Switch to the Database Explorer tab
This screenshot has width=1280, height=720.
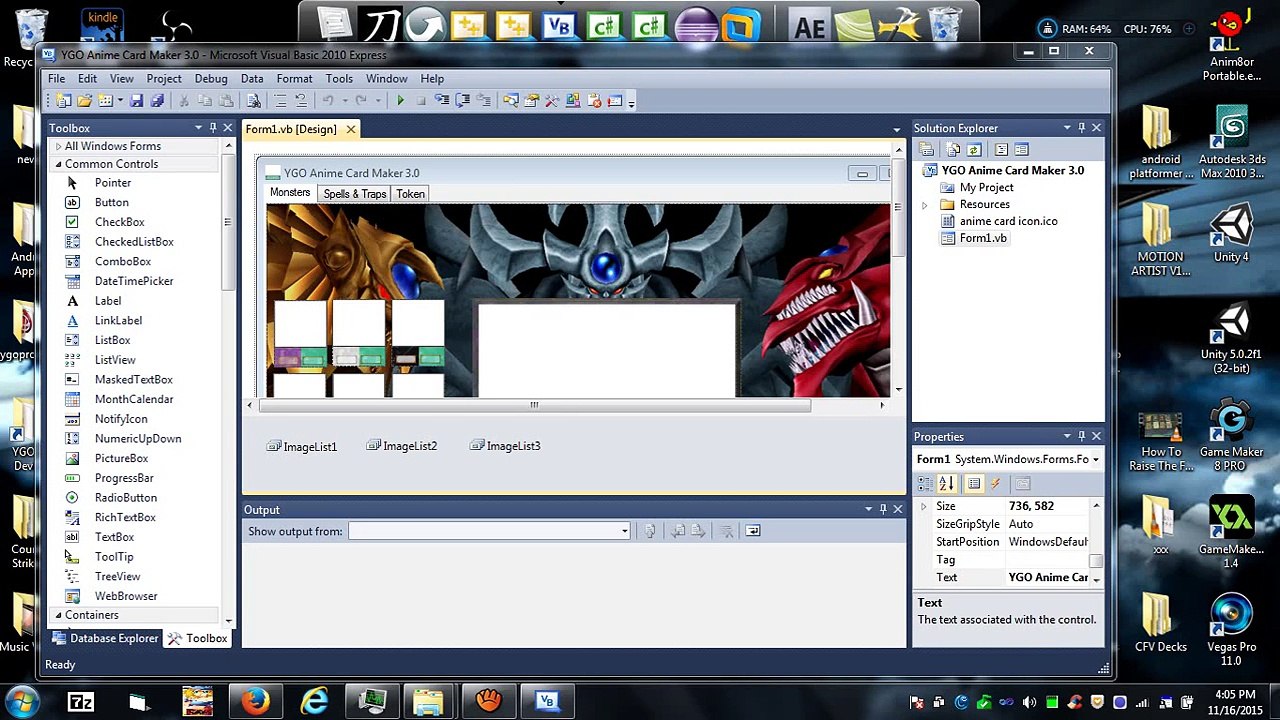105,638
